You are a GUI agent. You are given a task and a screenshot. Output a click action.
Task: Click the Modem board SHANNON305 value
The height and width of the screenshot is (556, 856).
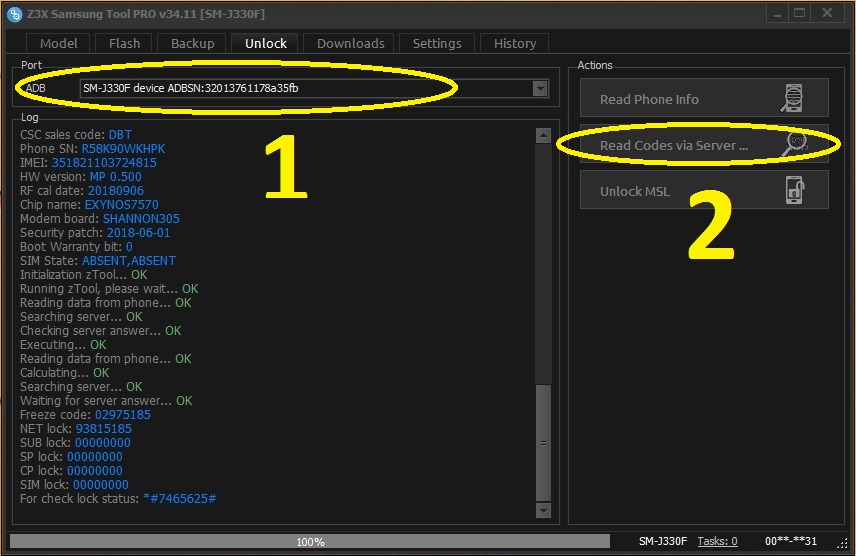(141, 218)
